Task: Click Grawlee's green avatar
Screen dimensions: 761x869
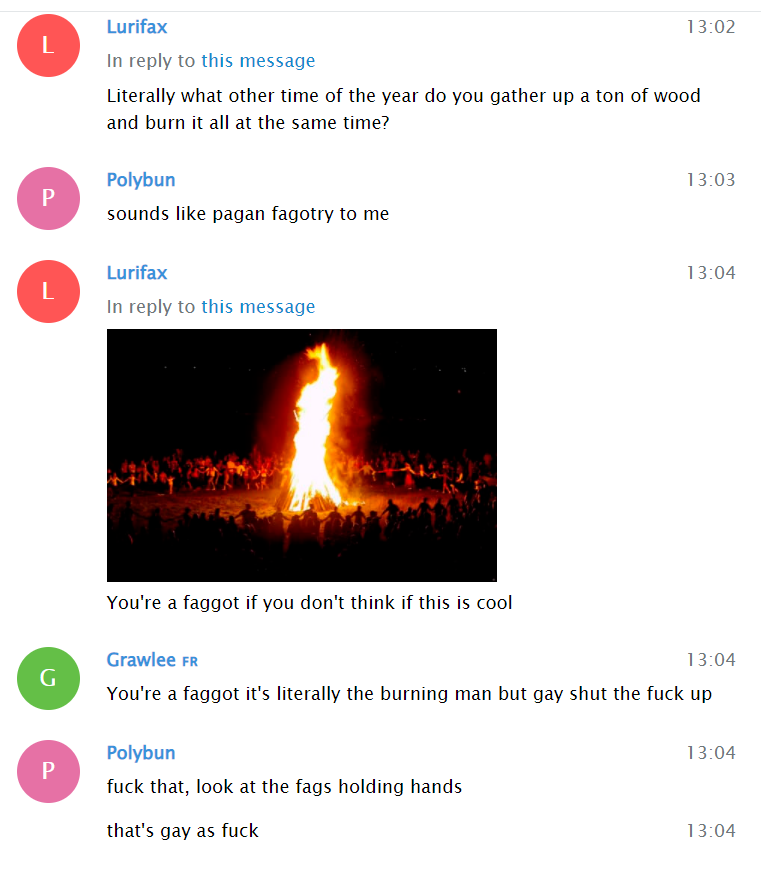Action: (48, 678)
